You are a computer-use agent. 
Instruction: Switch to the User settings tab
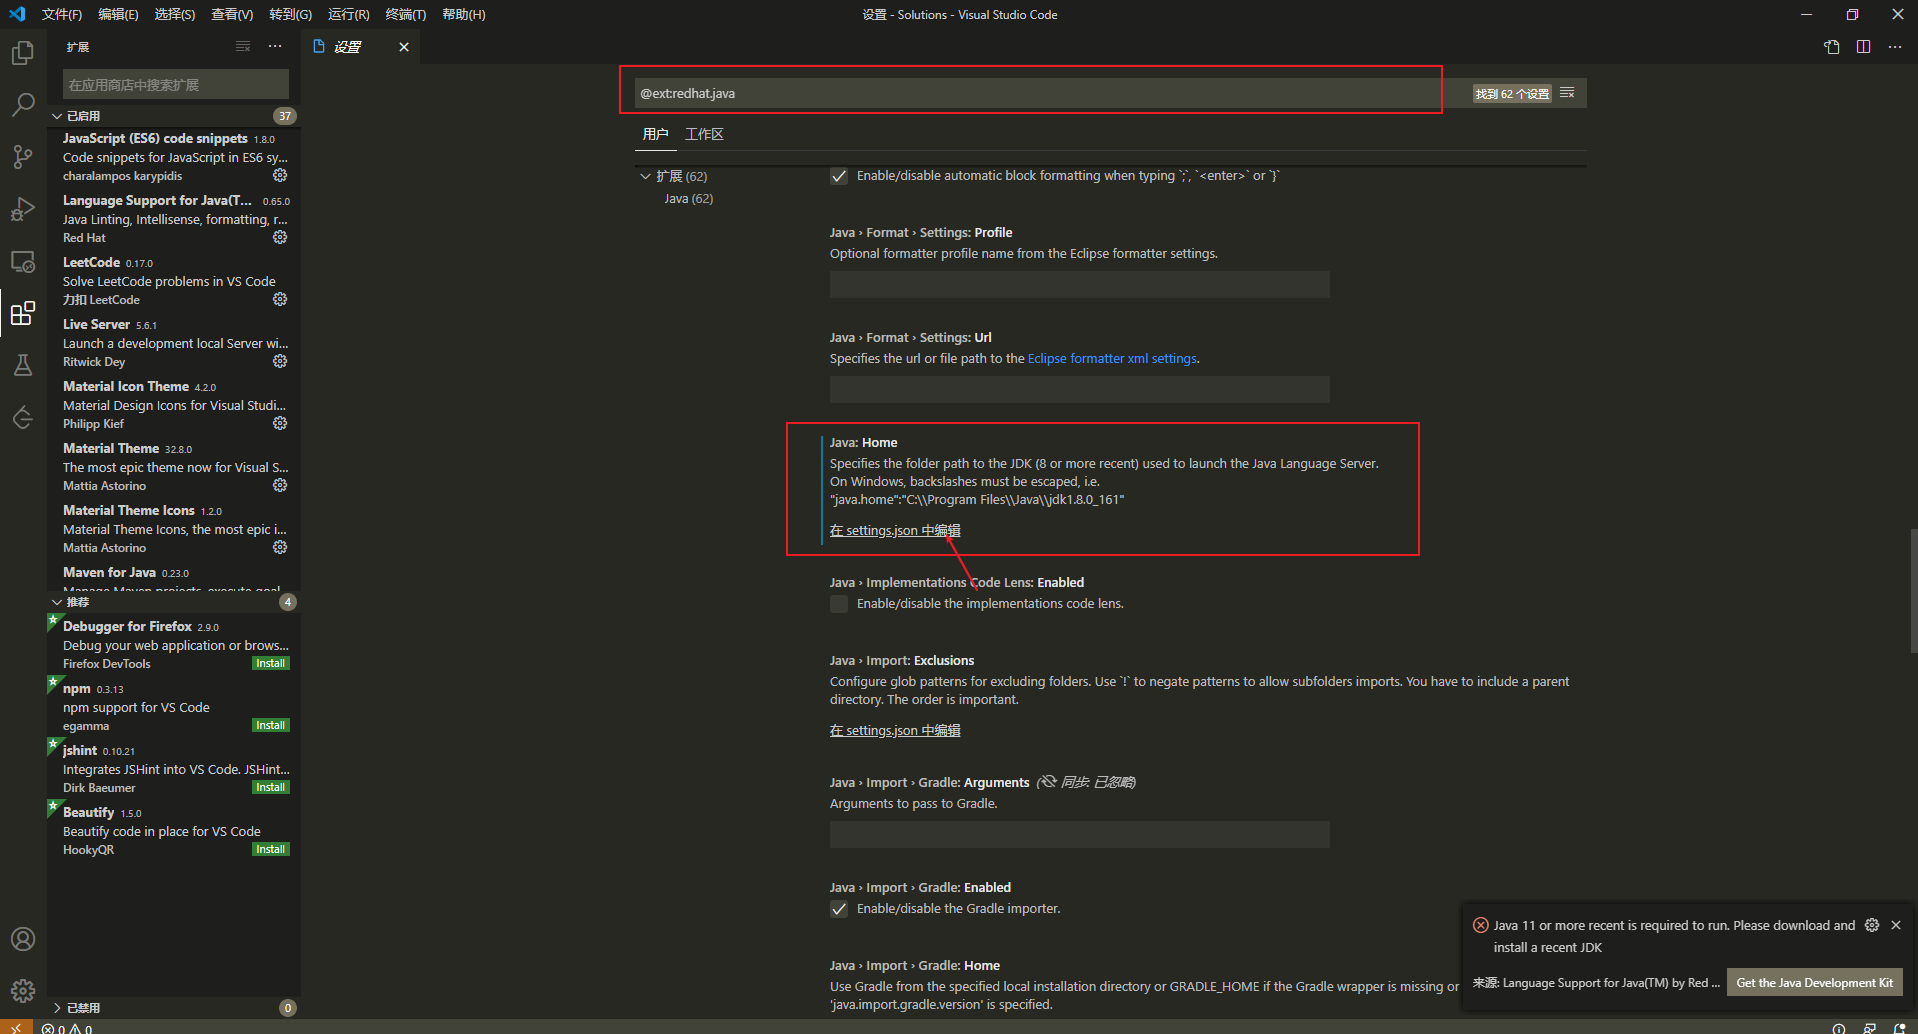pos(655,134)
